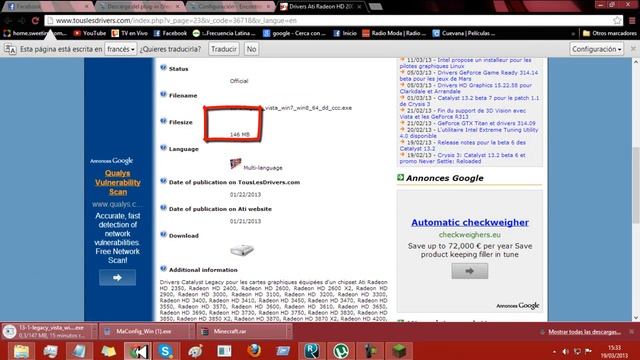Expand options for Minecraft.rar download
This screenshot has width=640, height=360.
click(x=289, y=331)
